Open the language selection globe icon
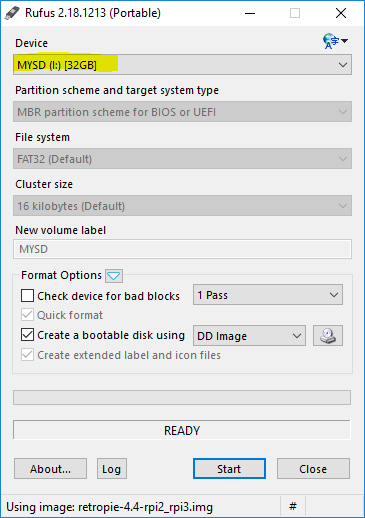 [x=335, y=41]
